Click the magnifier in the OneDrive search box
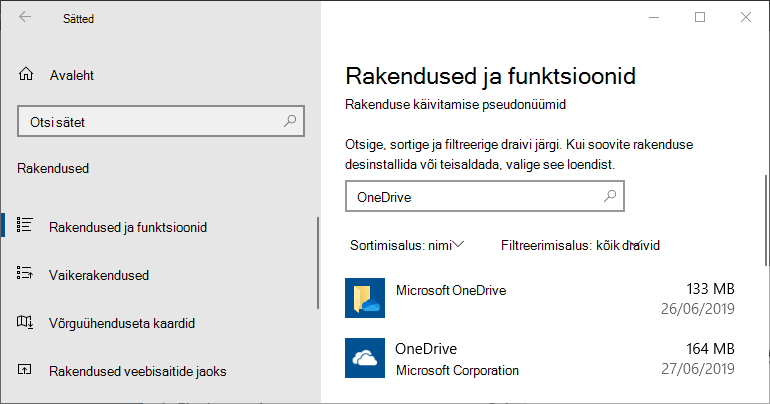The image size is (770, 404). click(609, 196)
